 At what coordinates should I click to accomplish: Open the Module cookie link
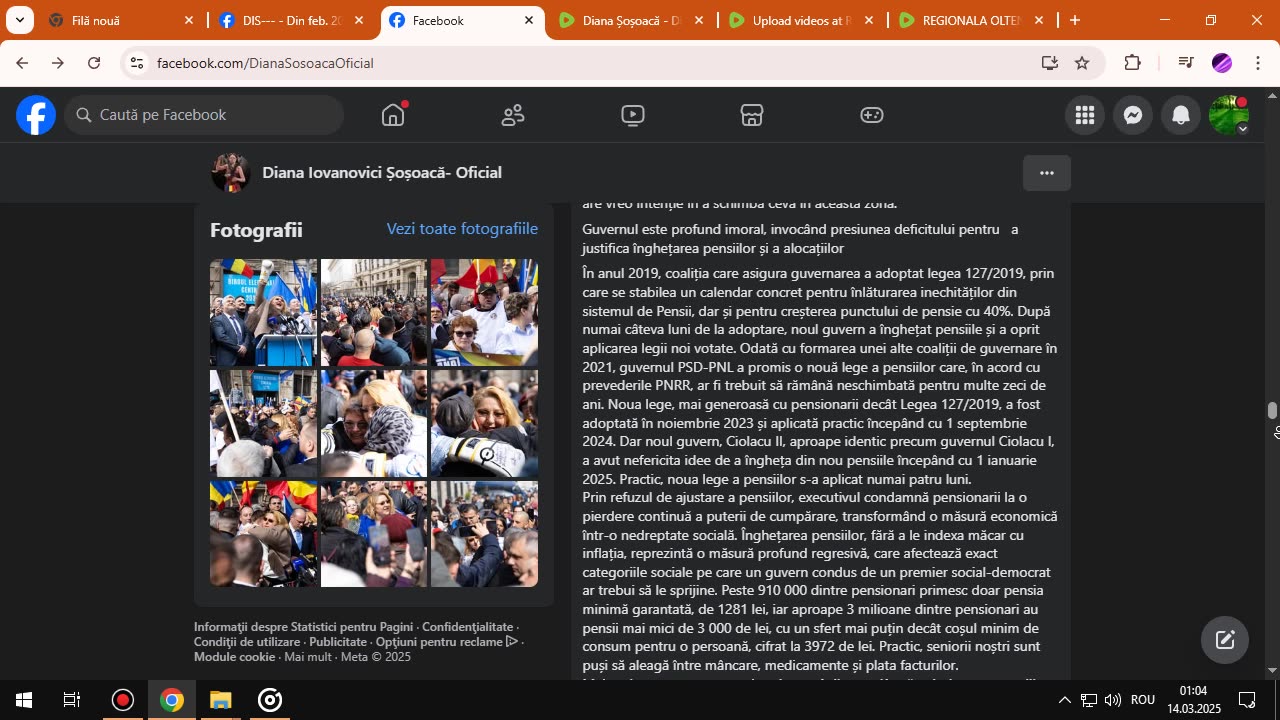click(234, 657)
